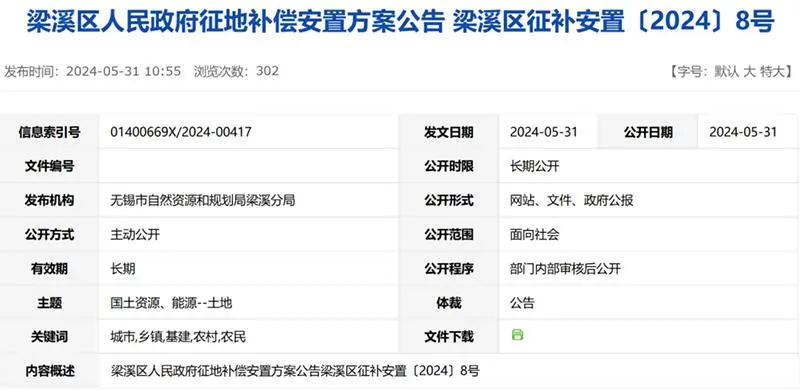This screenshot has width=800, height=390.
Task: Select the 长期公开 value
Action: pos(534,166)
